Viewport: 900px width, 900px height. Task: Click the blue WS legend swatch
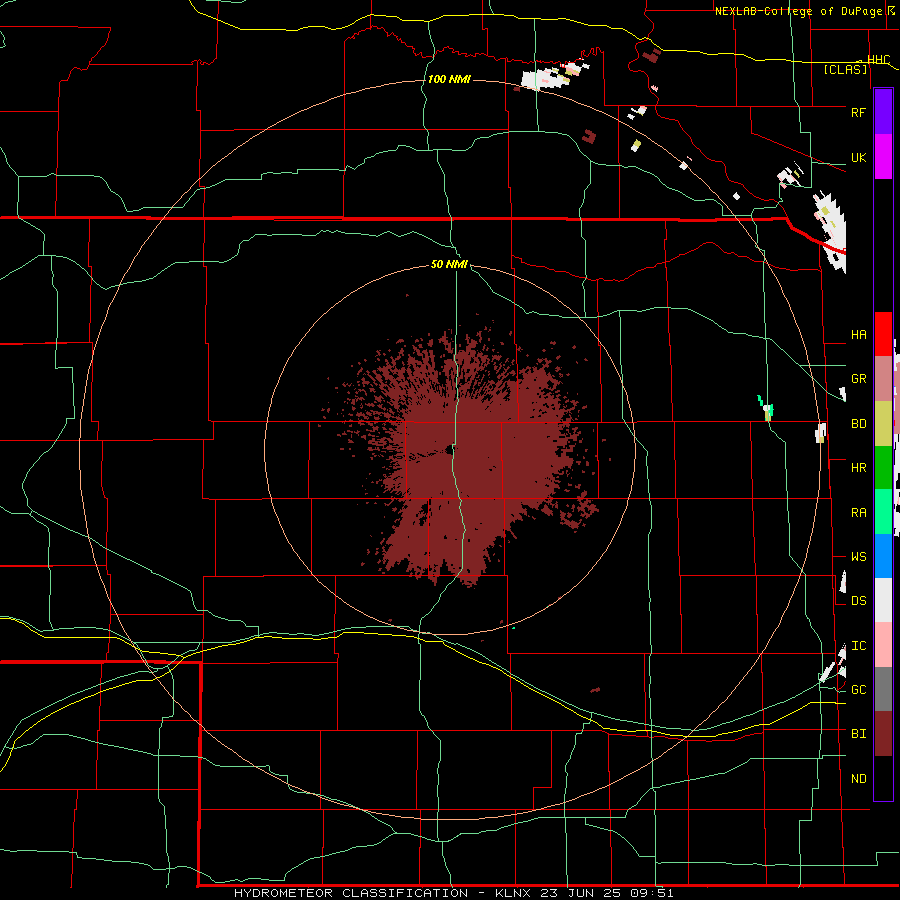pos(883,556)
